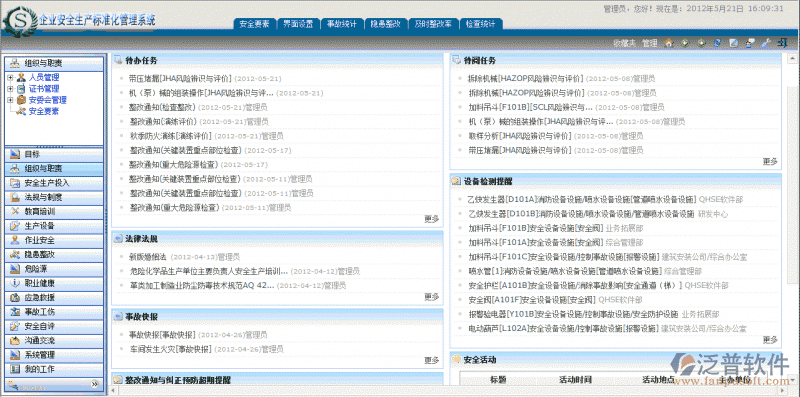
Task: Expand the 证书管理 tree node
Action: pos(10,89)
